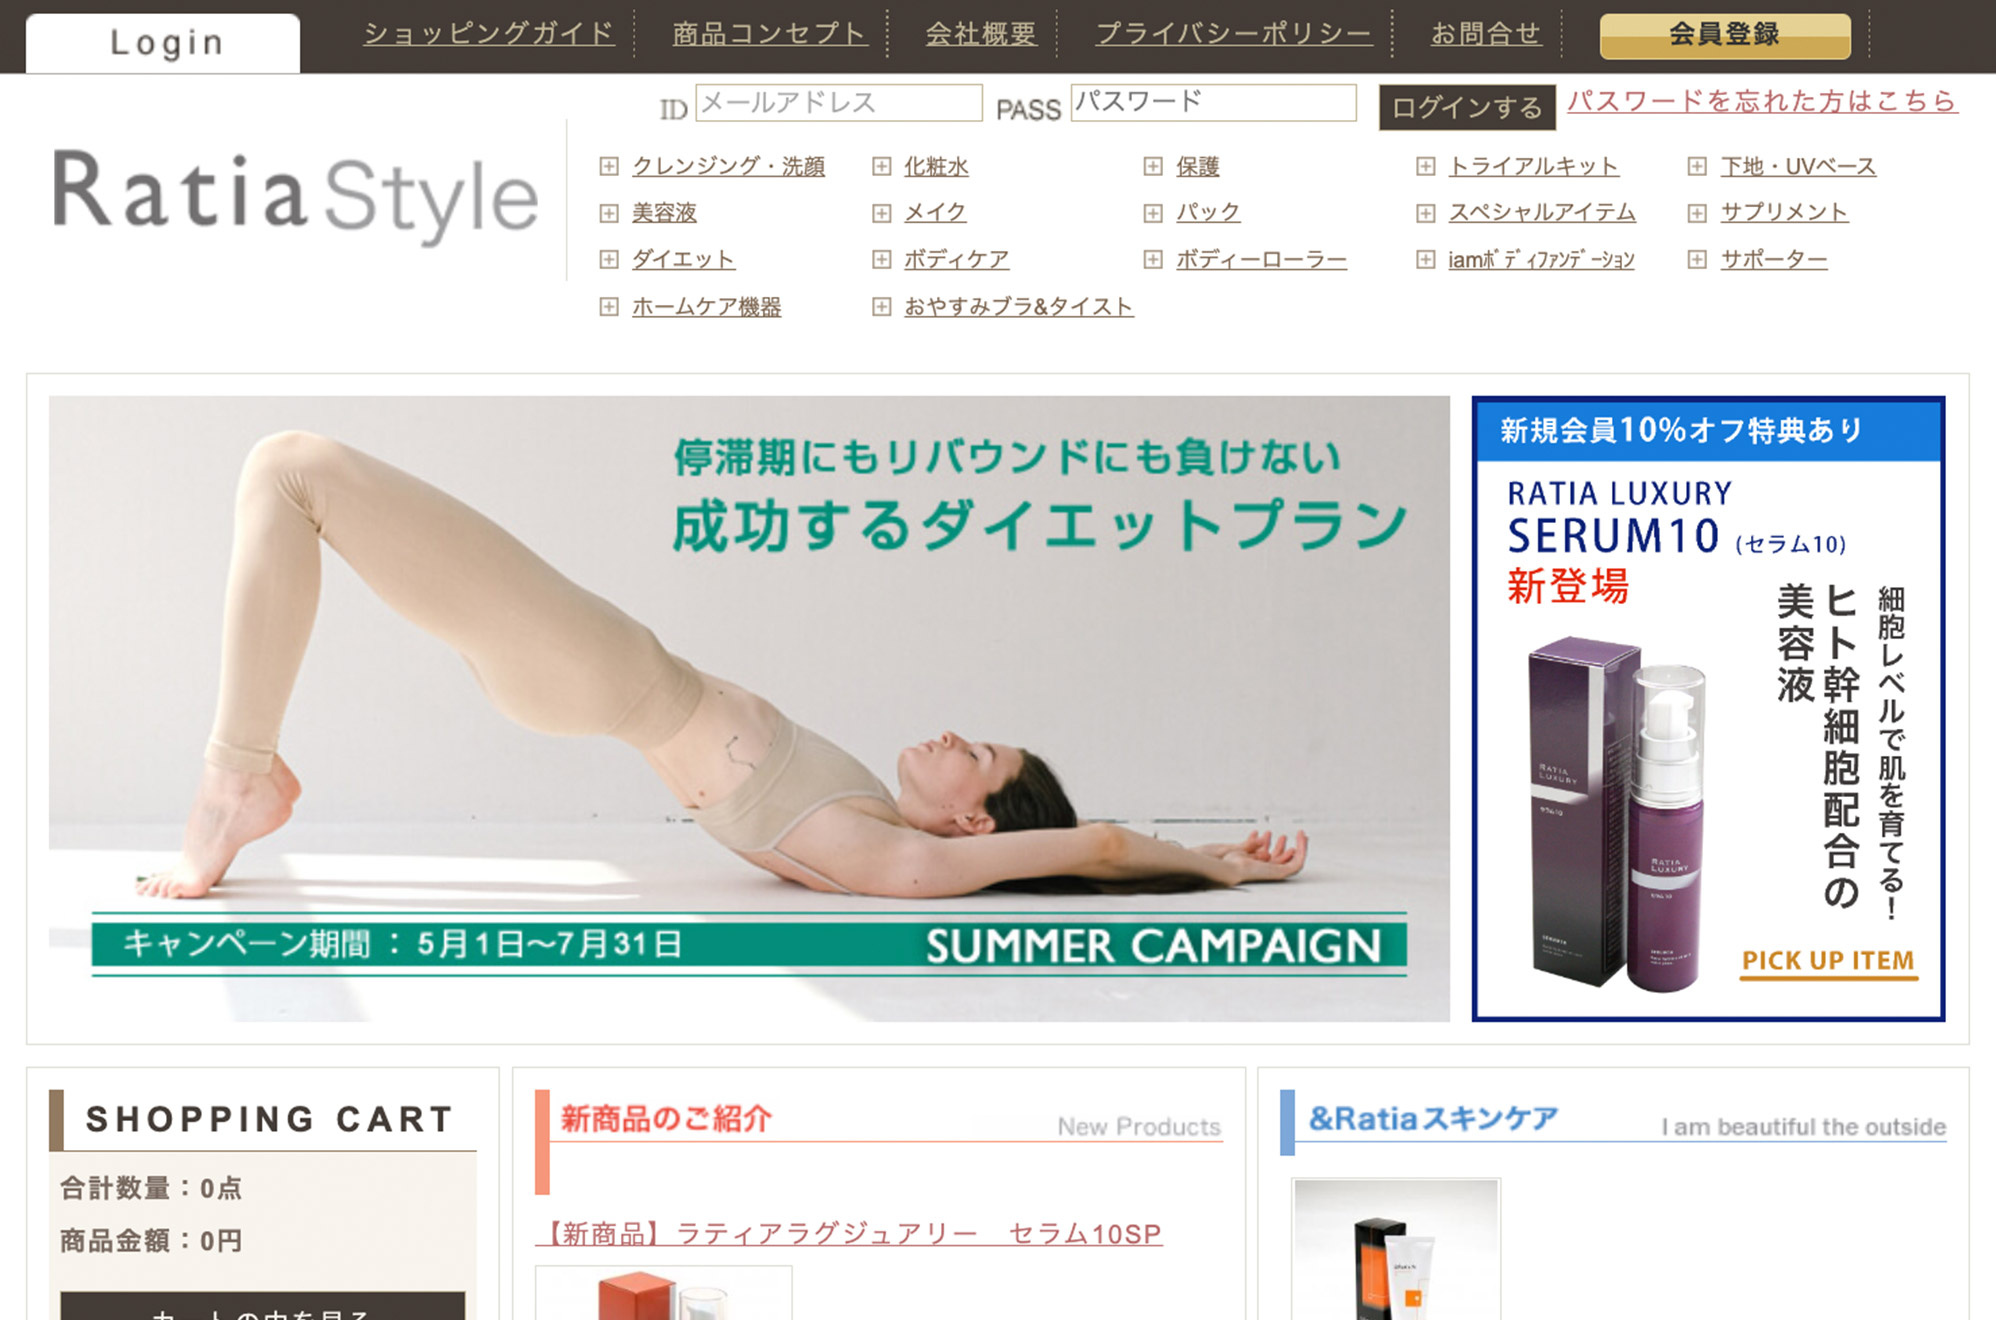This screenshot has height=1320, width=1996.
Task: Click the plus icon beside スペシャルアイテム
Action: (1425, 213)
